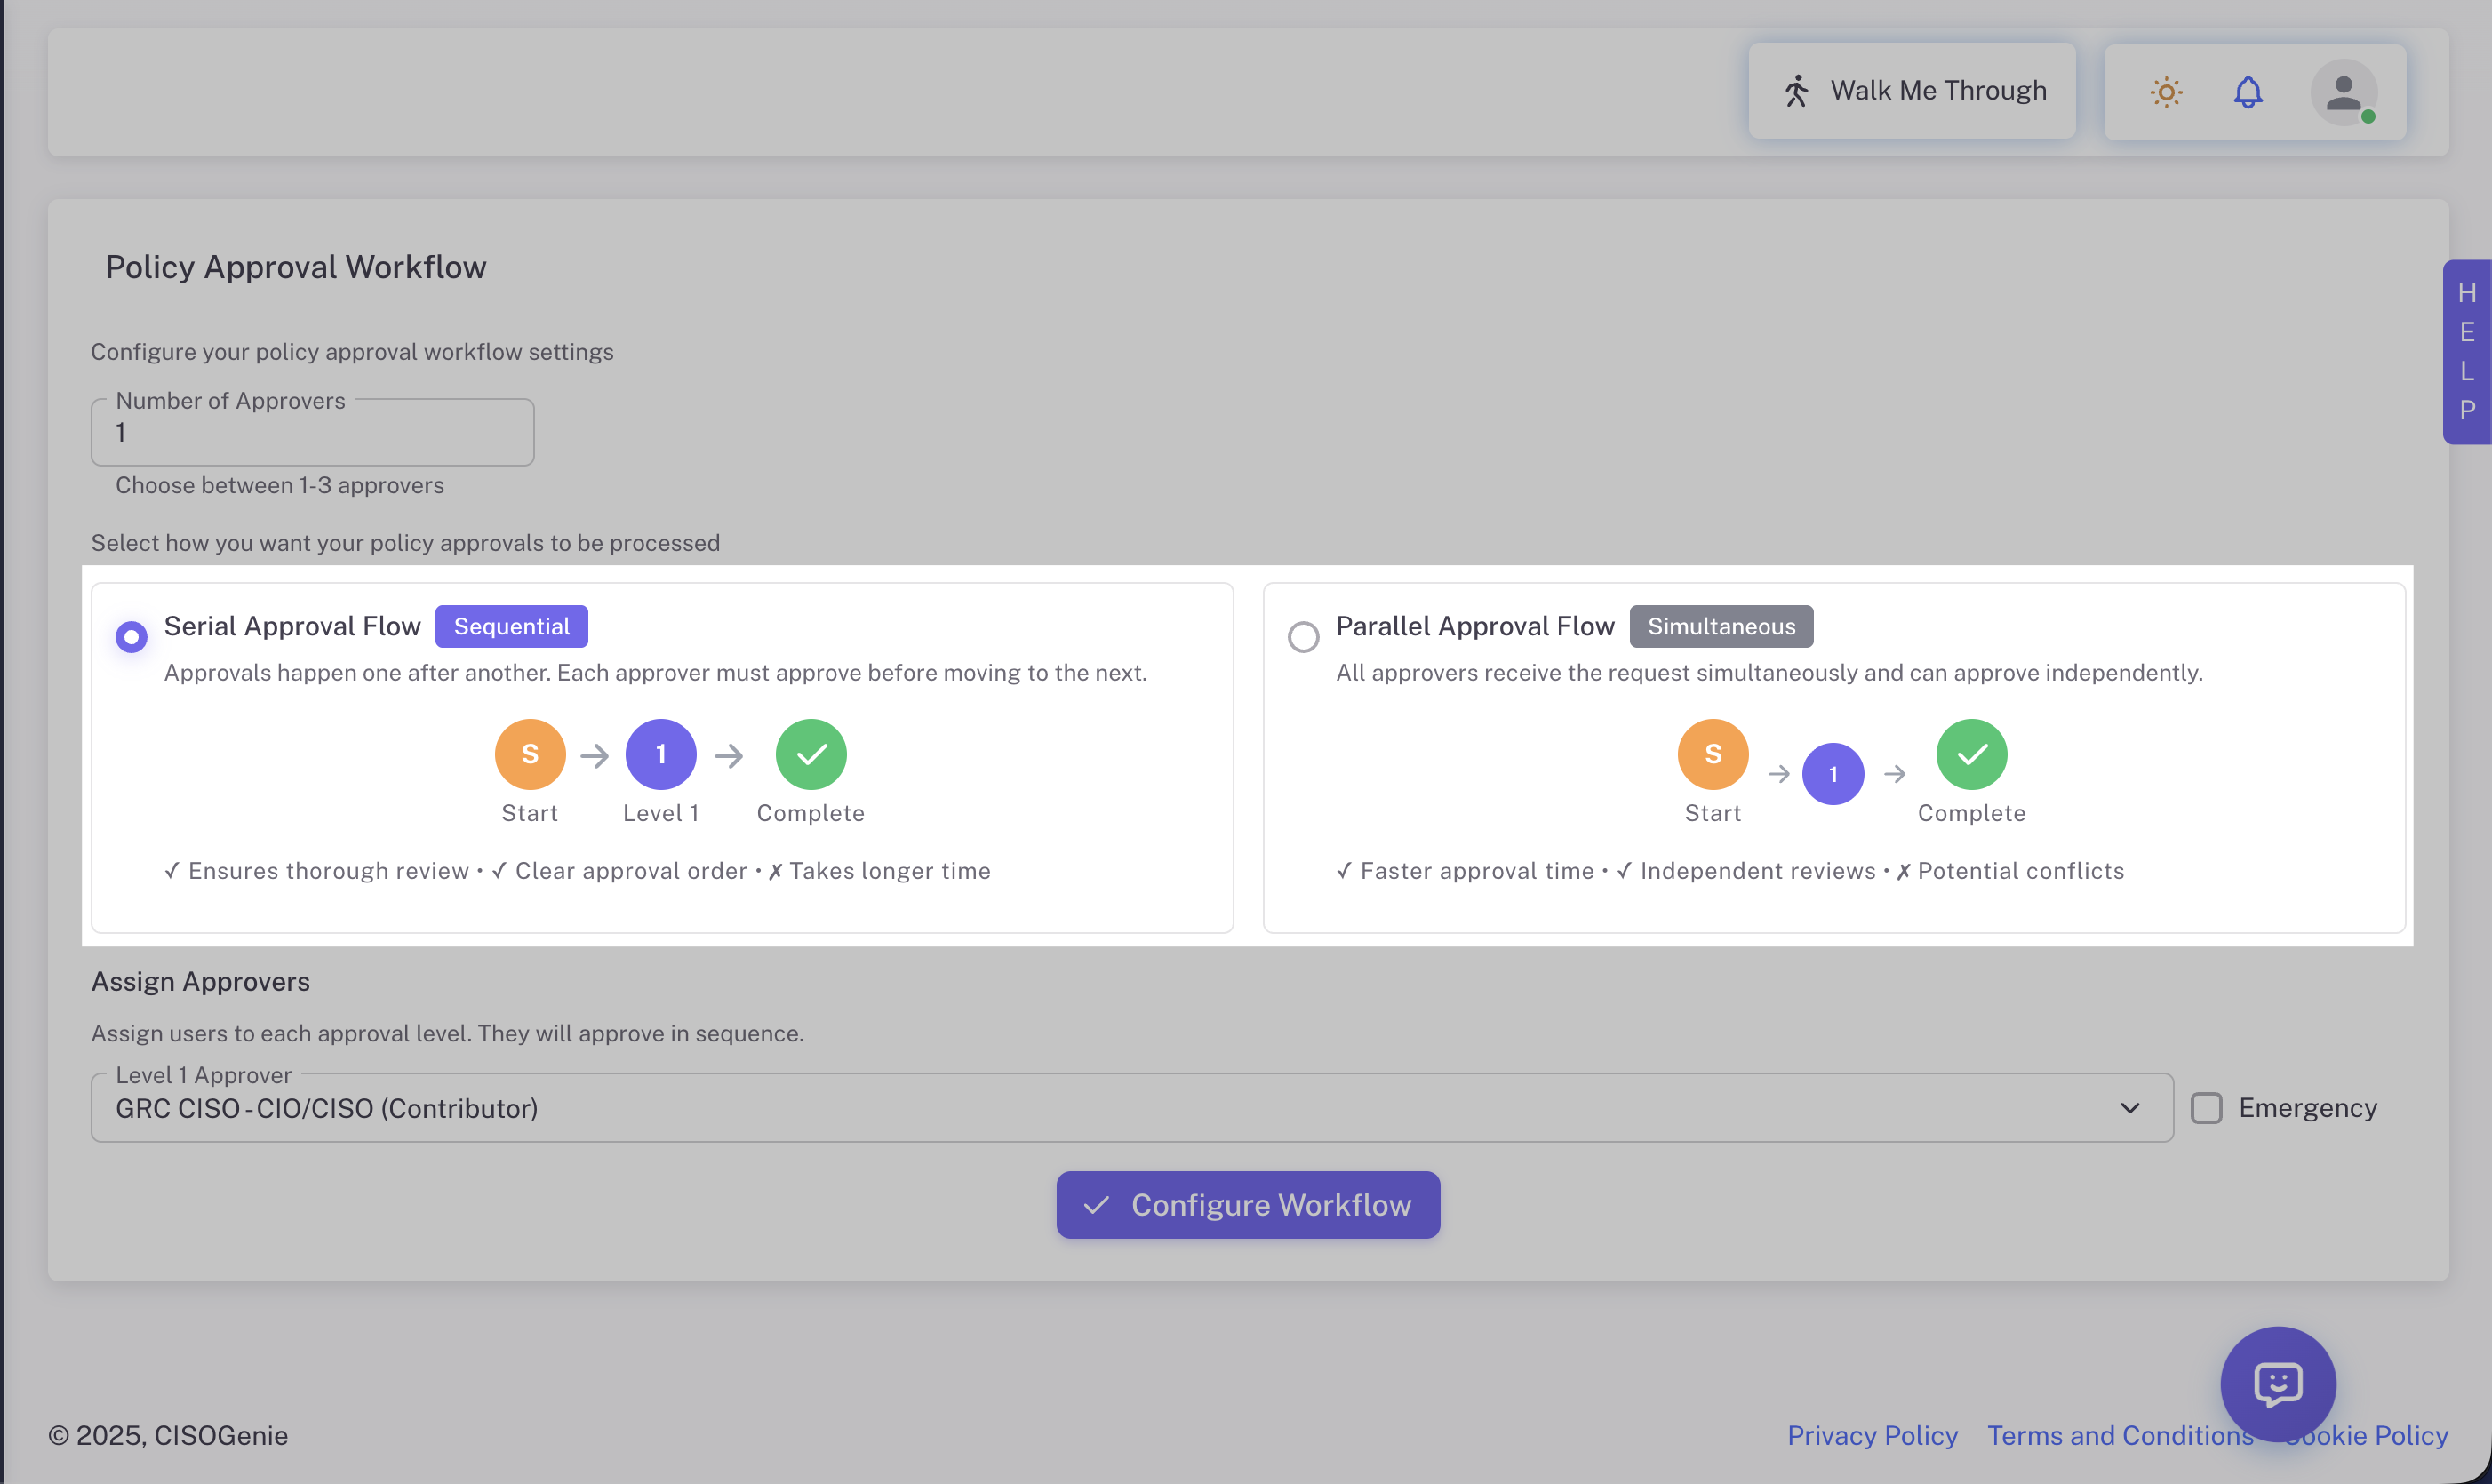This screenshot has height=1484, width=2492.
Task: Select the Serial Approval Flow radio button
Action: click(x=130, y=637)
